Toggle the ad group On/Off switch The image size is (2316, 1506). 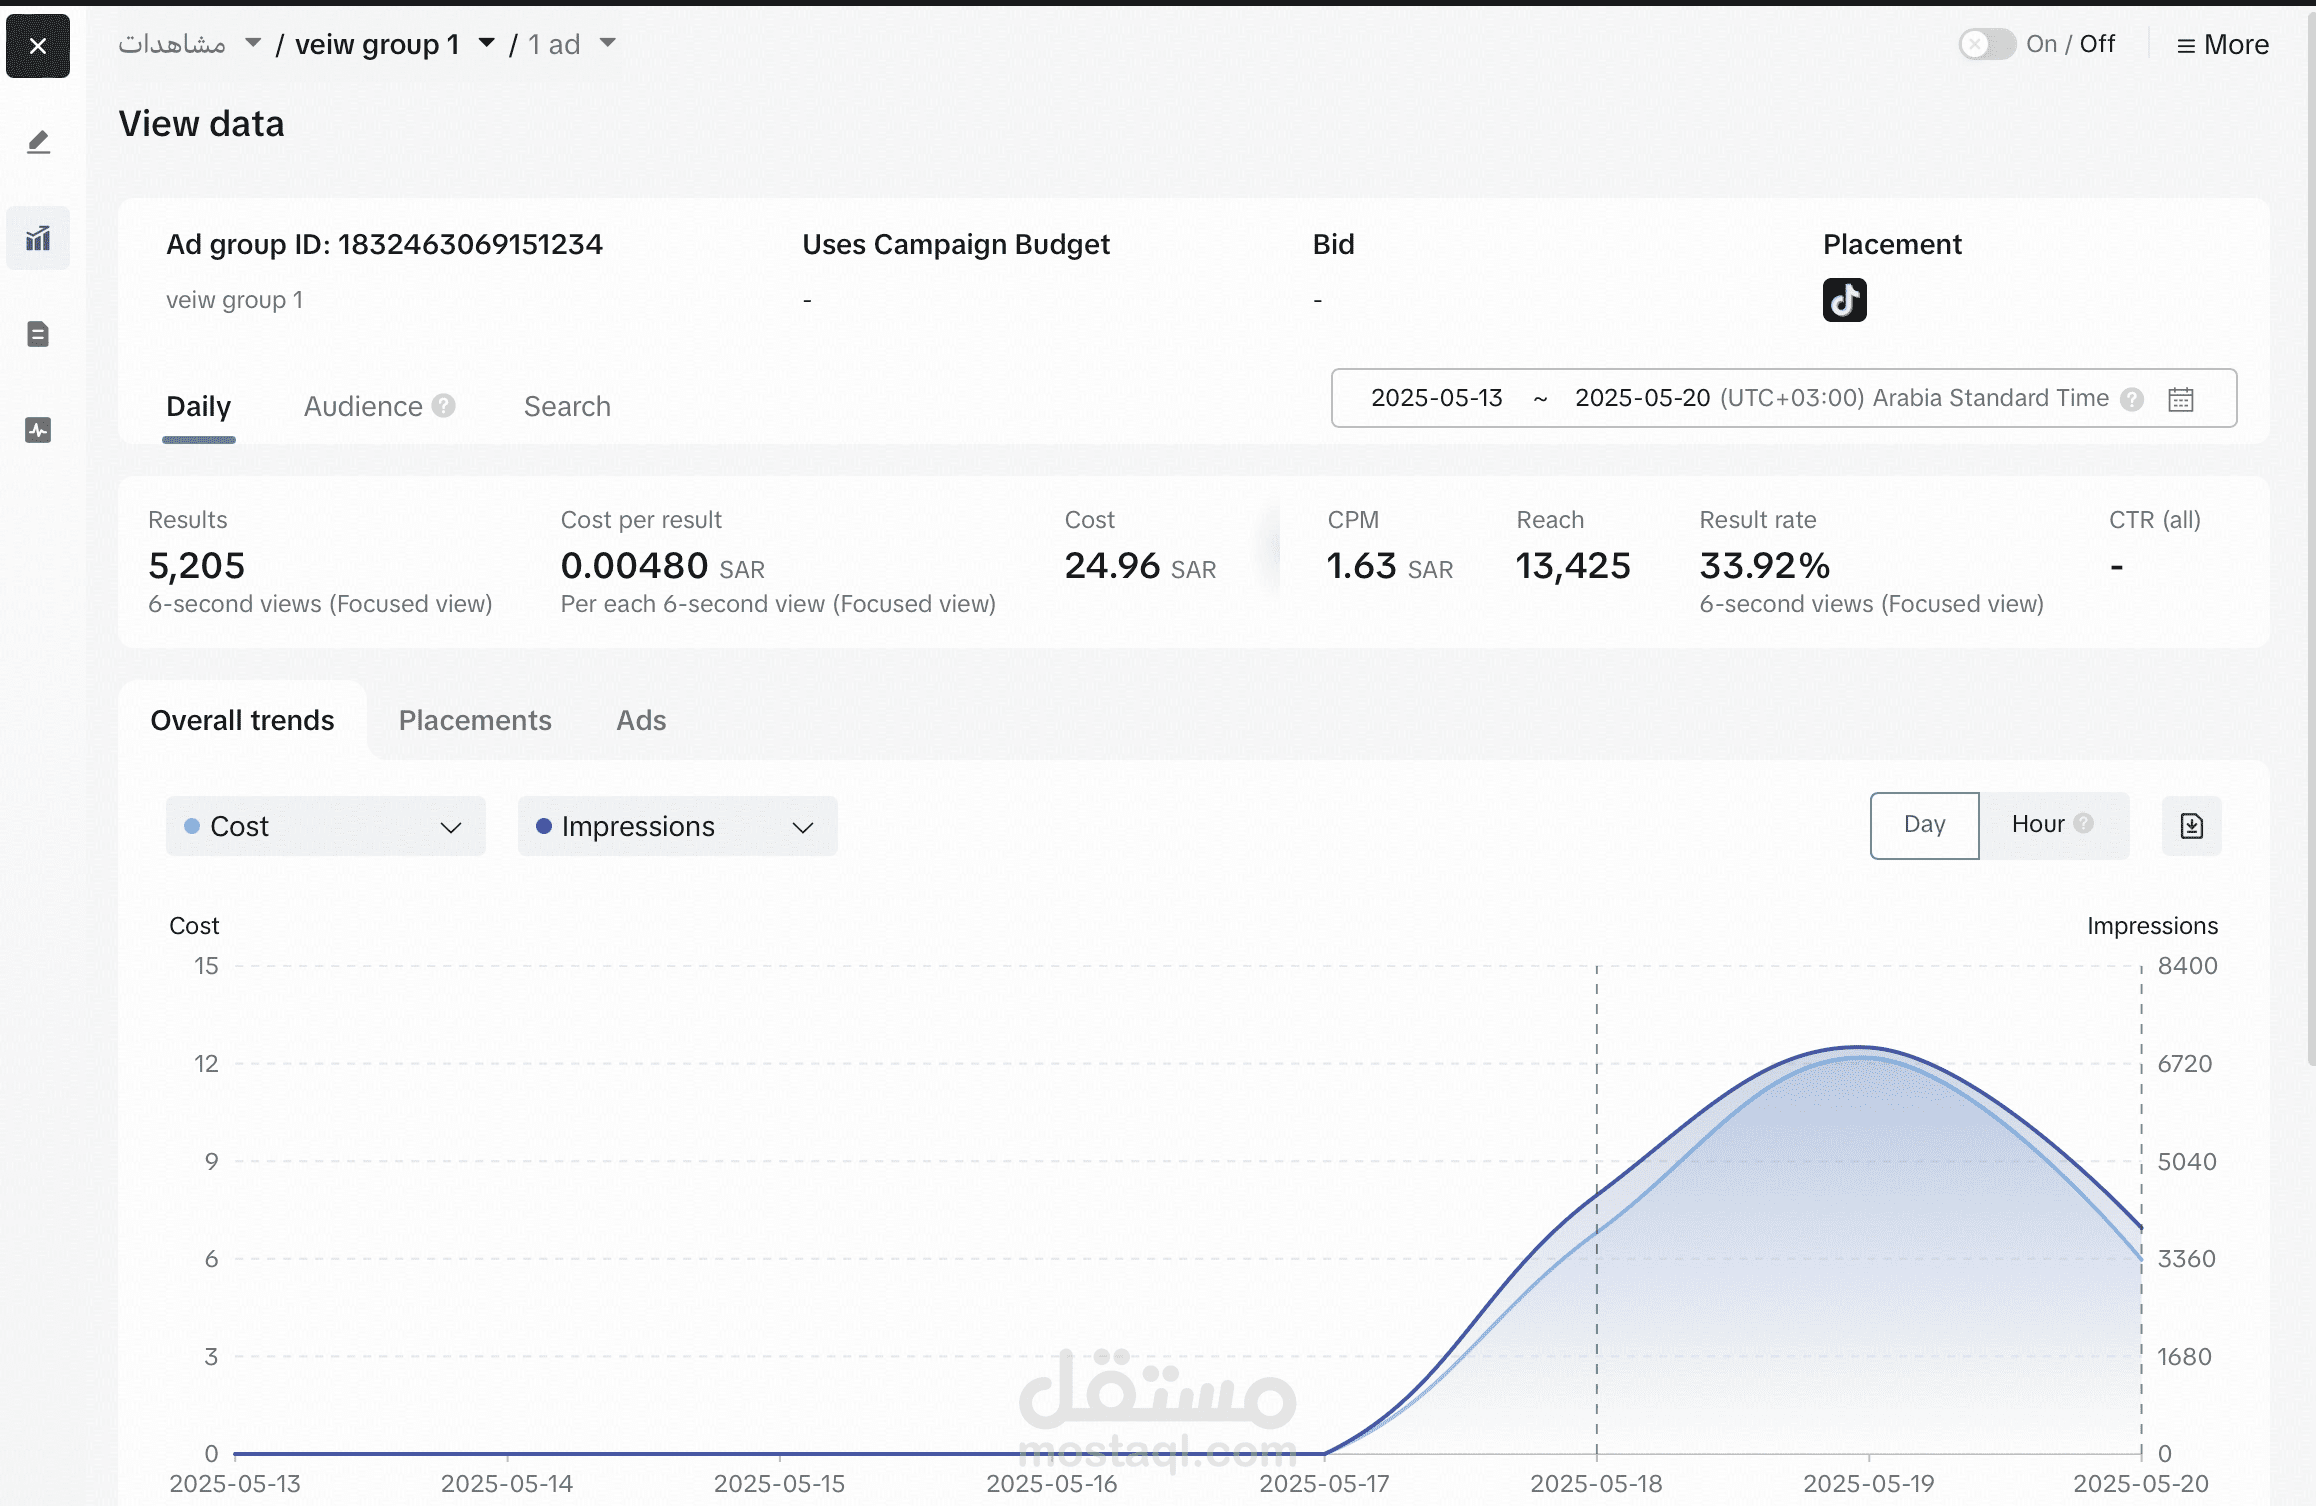pyautogui.click(x=1986, y=44)
